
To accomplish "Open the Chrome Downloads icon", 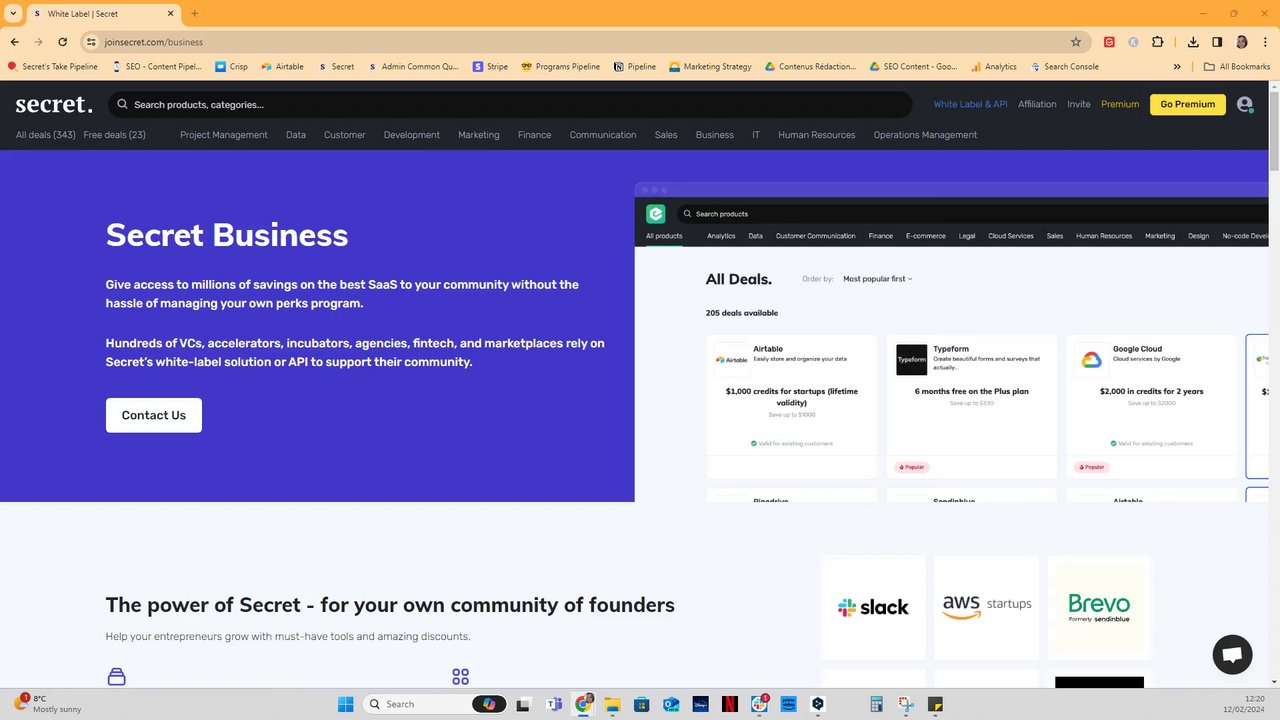I will 1193,42.
